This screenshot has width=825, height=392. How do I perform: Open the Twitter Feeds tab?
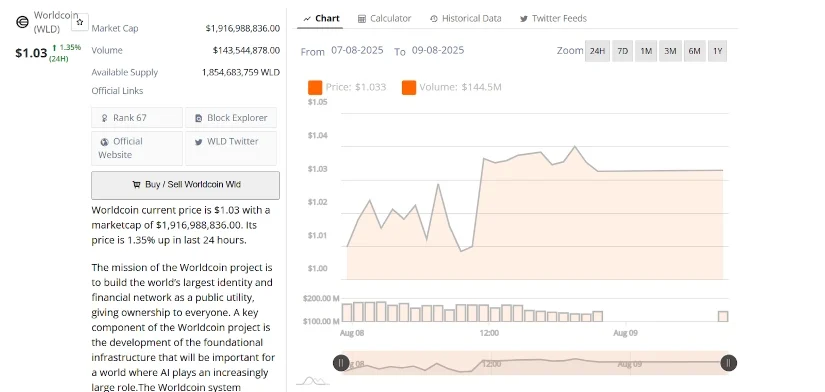[553, 18]
